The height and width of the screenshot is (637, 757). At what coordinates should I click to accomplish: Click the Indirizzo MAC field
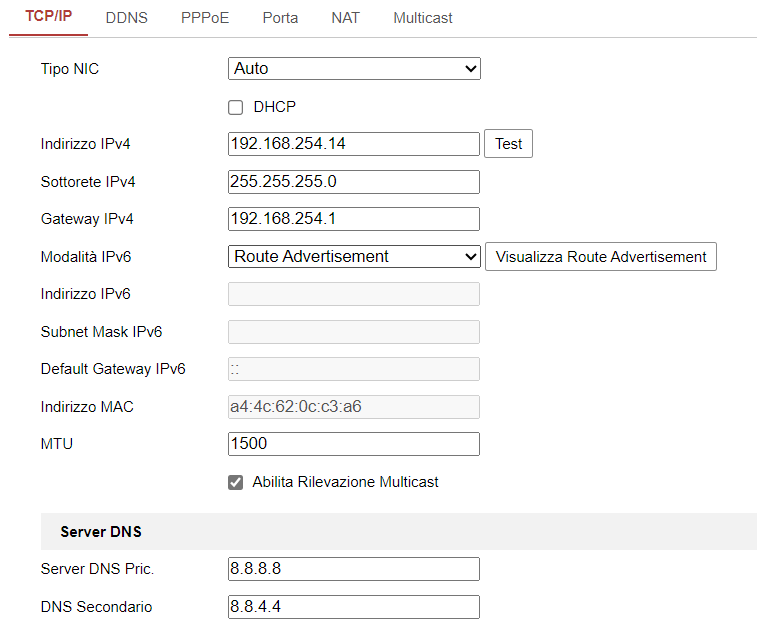click(354, 407)
